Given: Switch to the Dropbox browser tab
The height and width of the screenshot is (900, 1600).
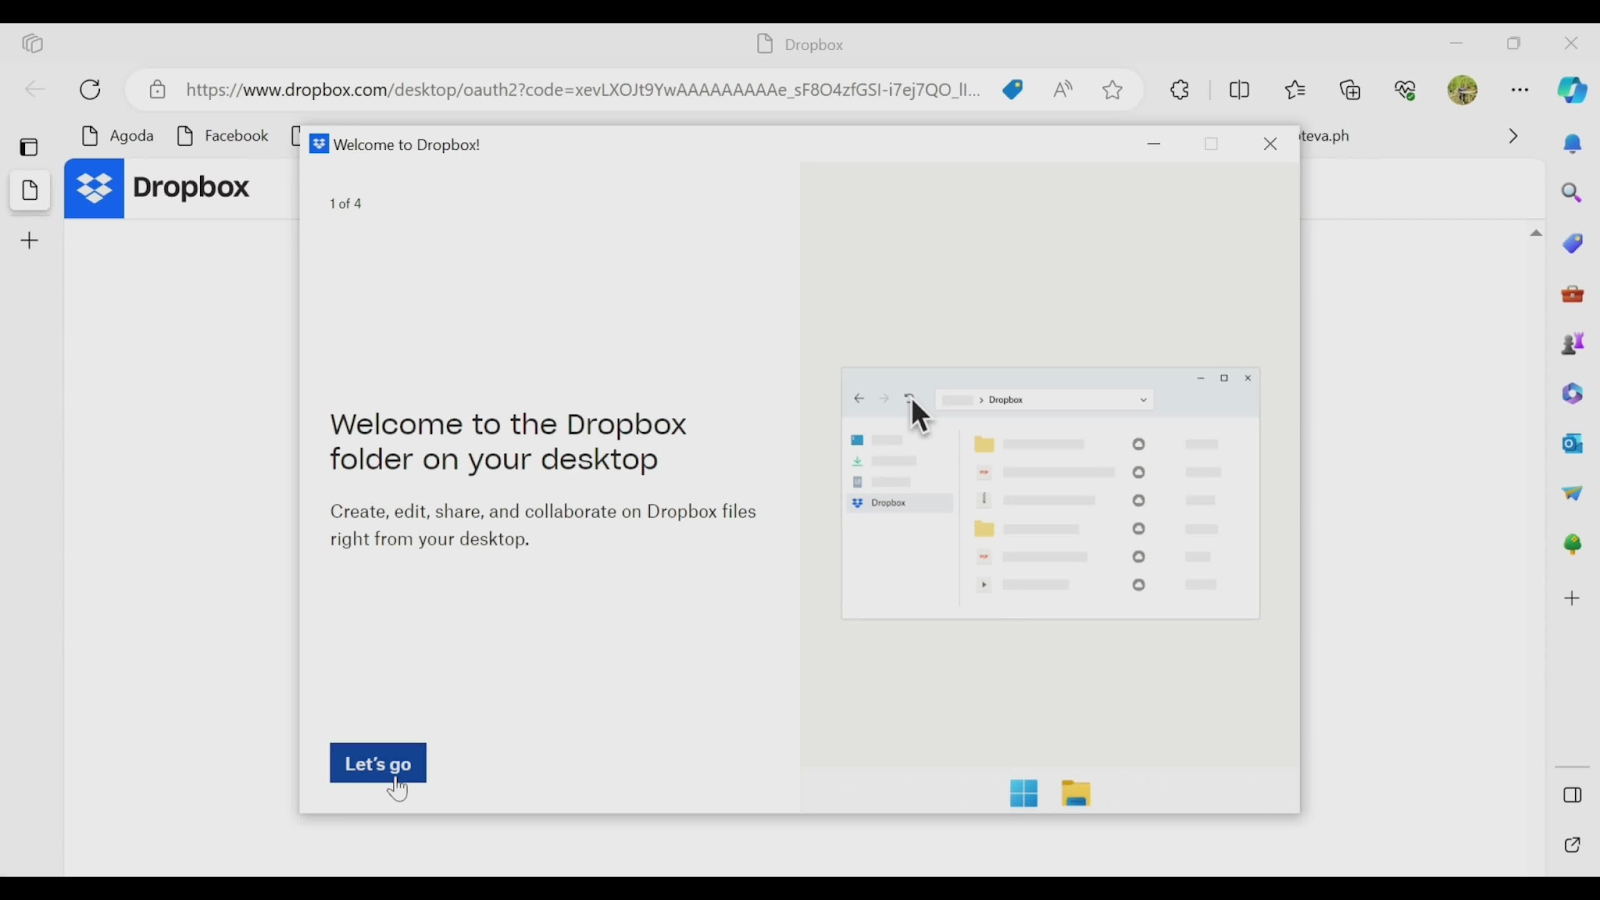Looking at the screenshot, I should coord(798,44).
